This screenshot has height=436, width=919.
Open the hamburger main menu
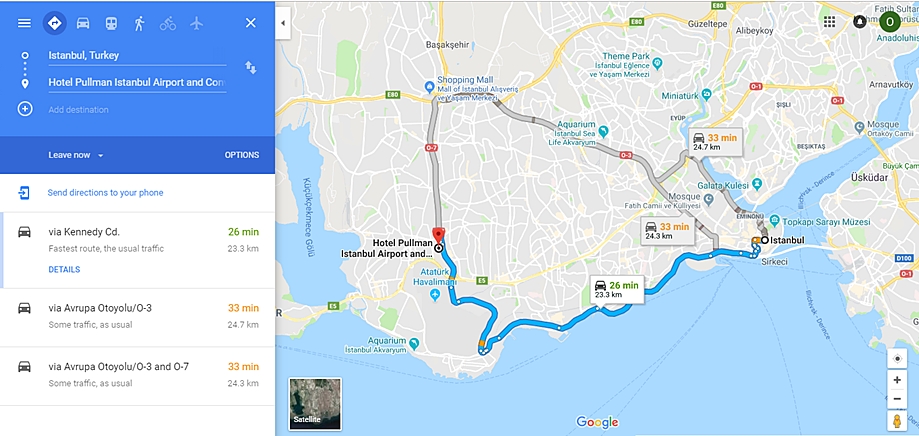pos(24,23)
